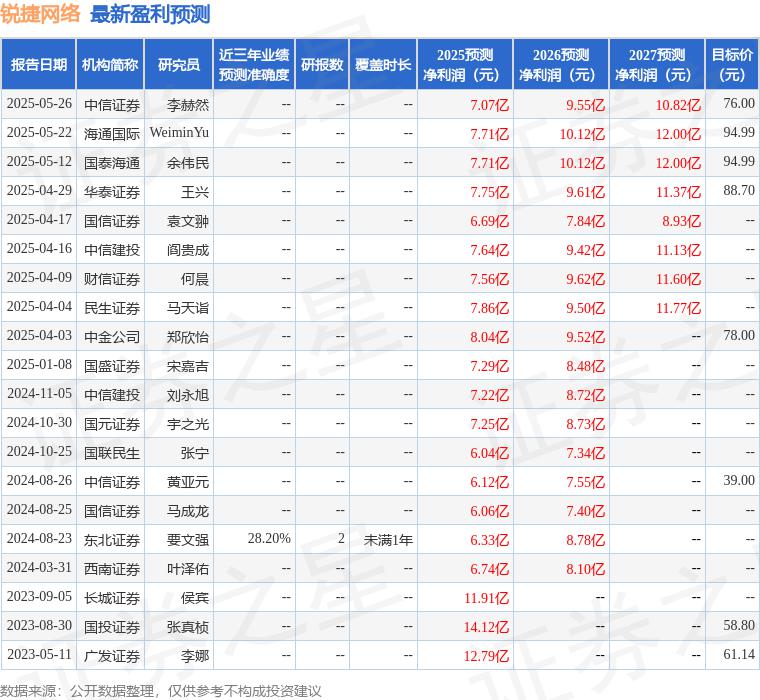Select date cell 2024-11-05
Screen dimensions: 760x700
pyautogui.click(x=39, y=394)
